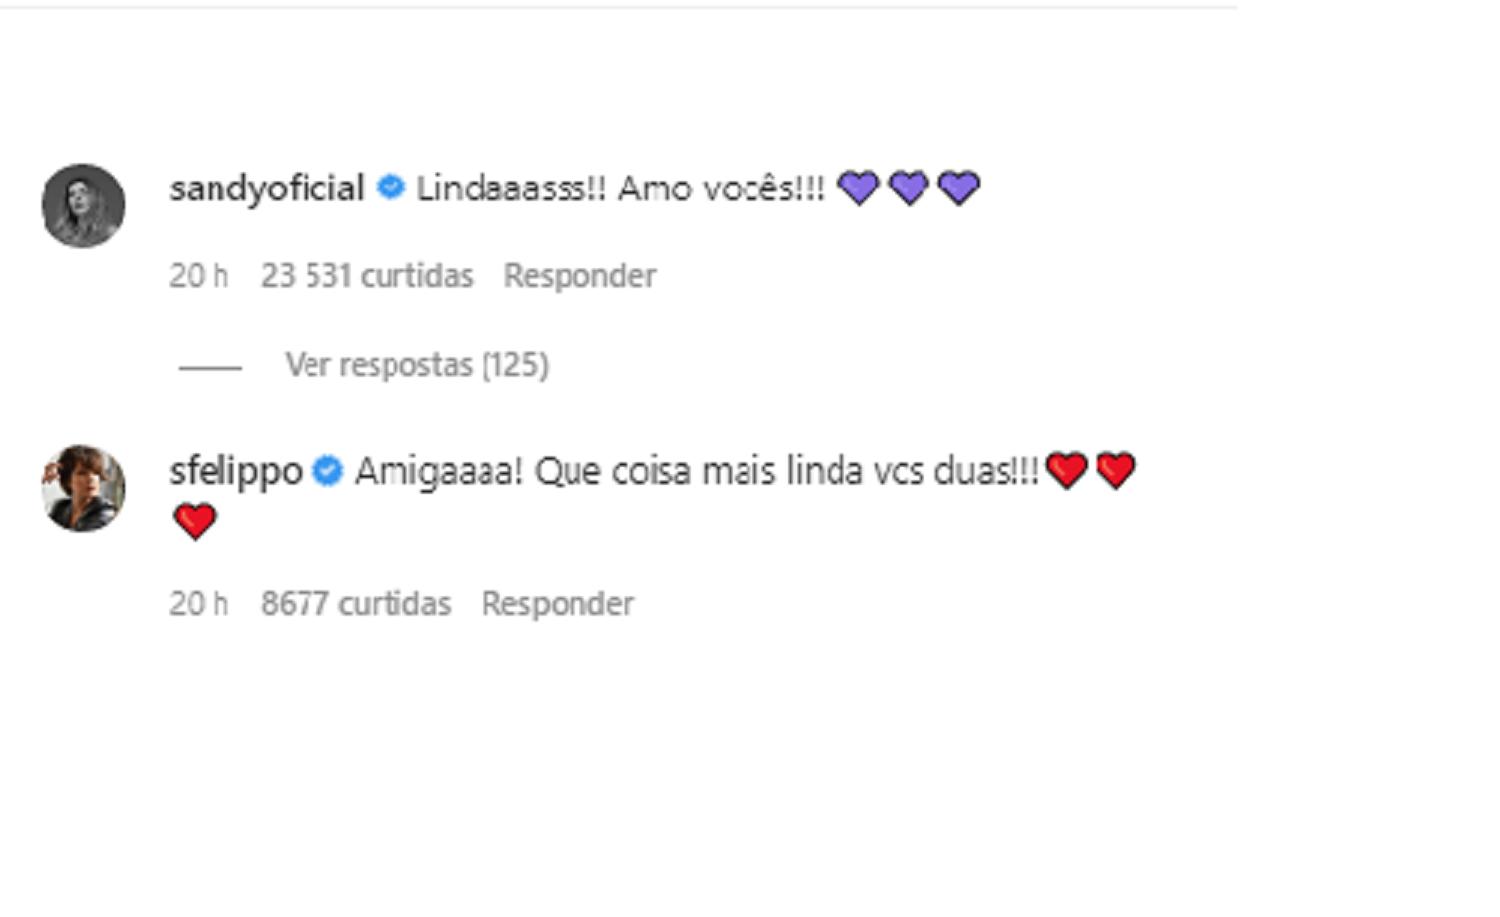The width and height of the screenshot is (1500, 917).
Task: Open the 20 h timestamp under sfelippo
Action: click(198, 603)
